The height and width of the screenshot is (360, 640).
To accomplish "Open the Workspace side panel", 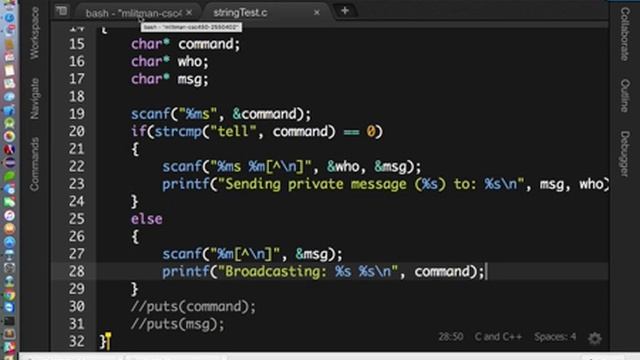I will 35,33.
